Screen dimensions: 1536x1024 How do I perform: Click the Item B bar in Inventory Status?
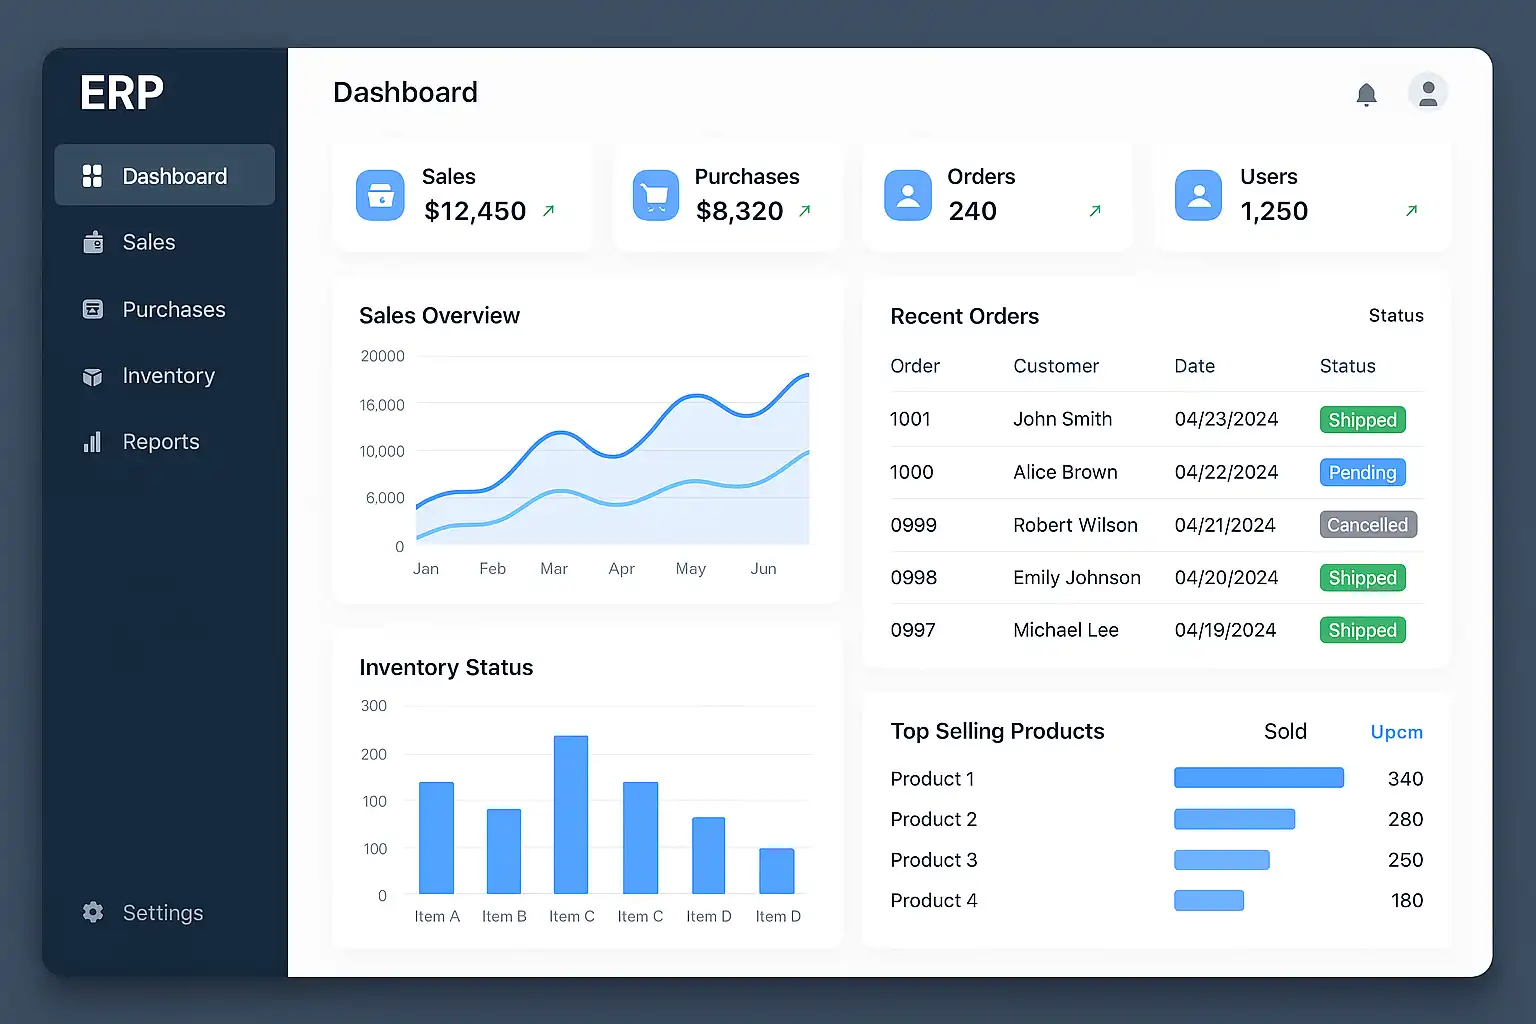pyautogui.click(x=504, y=851)
